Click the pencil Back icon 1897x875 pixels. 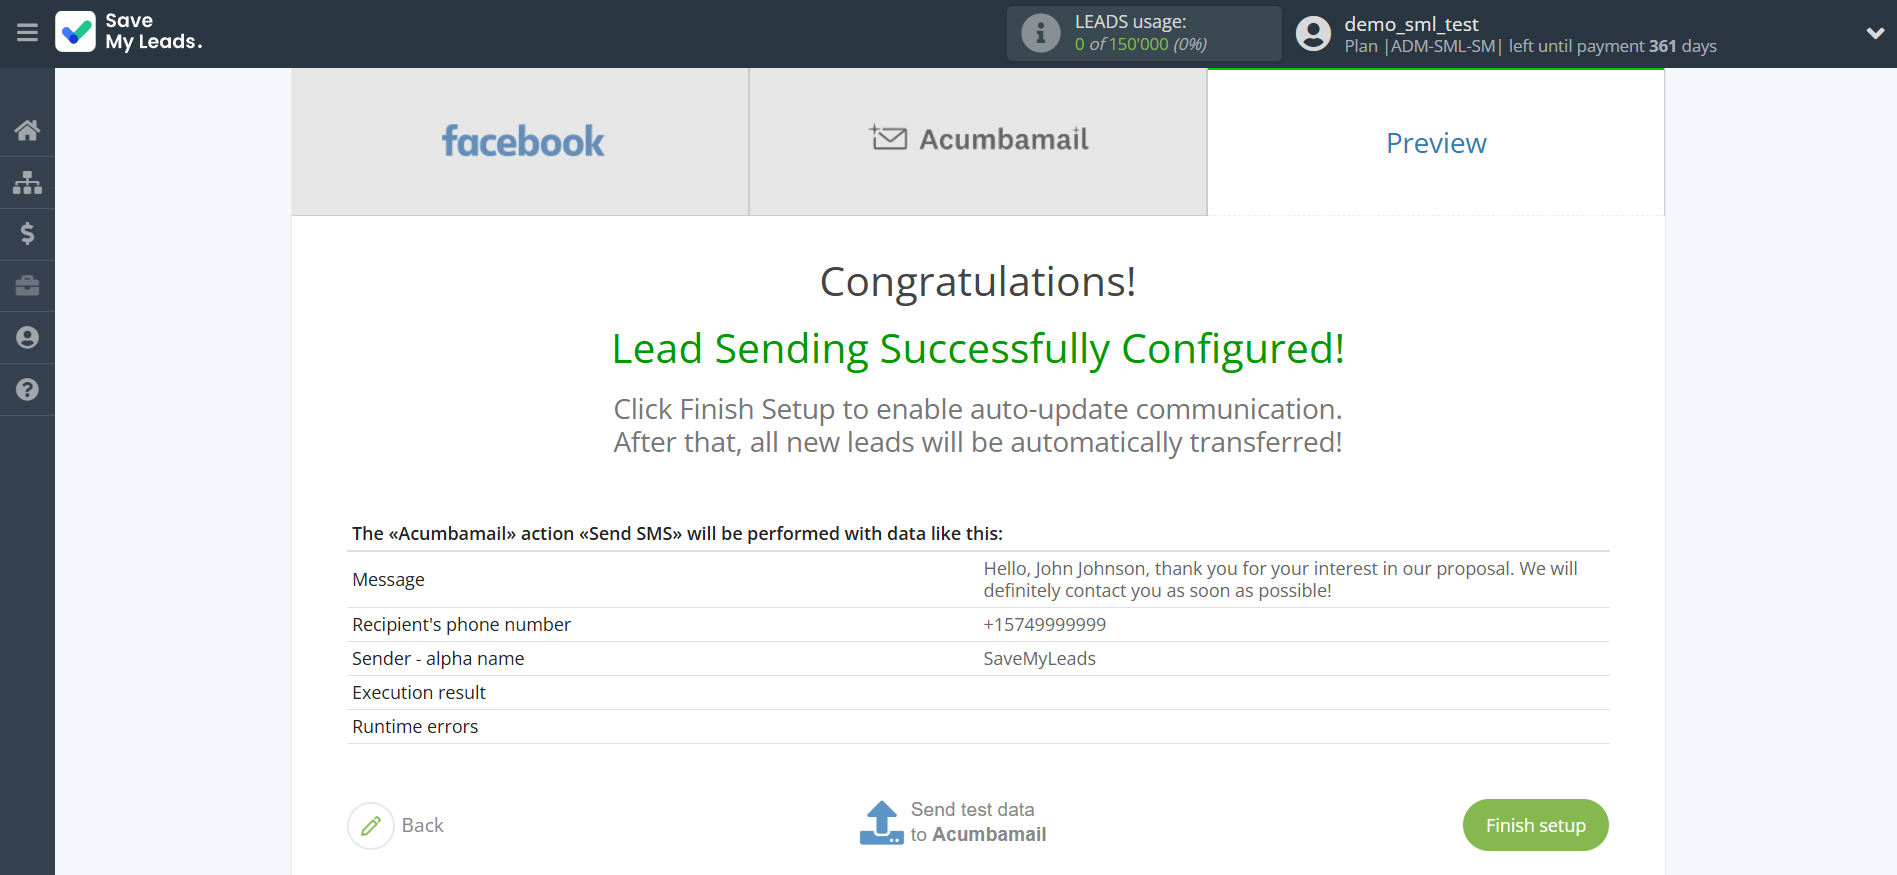coord(371,826)
